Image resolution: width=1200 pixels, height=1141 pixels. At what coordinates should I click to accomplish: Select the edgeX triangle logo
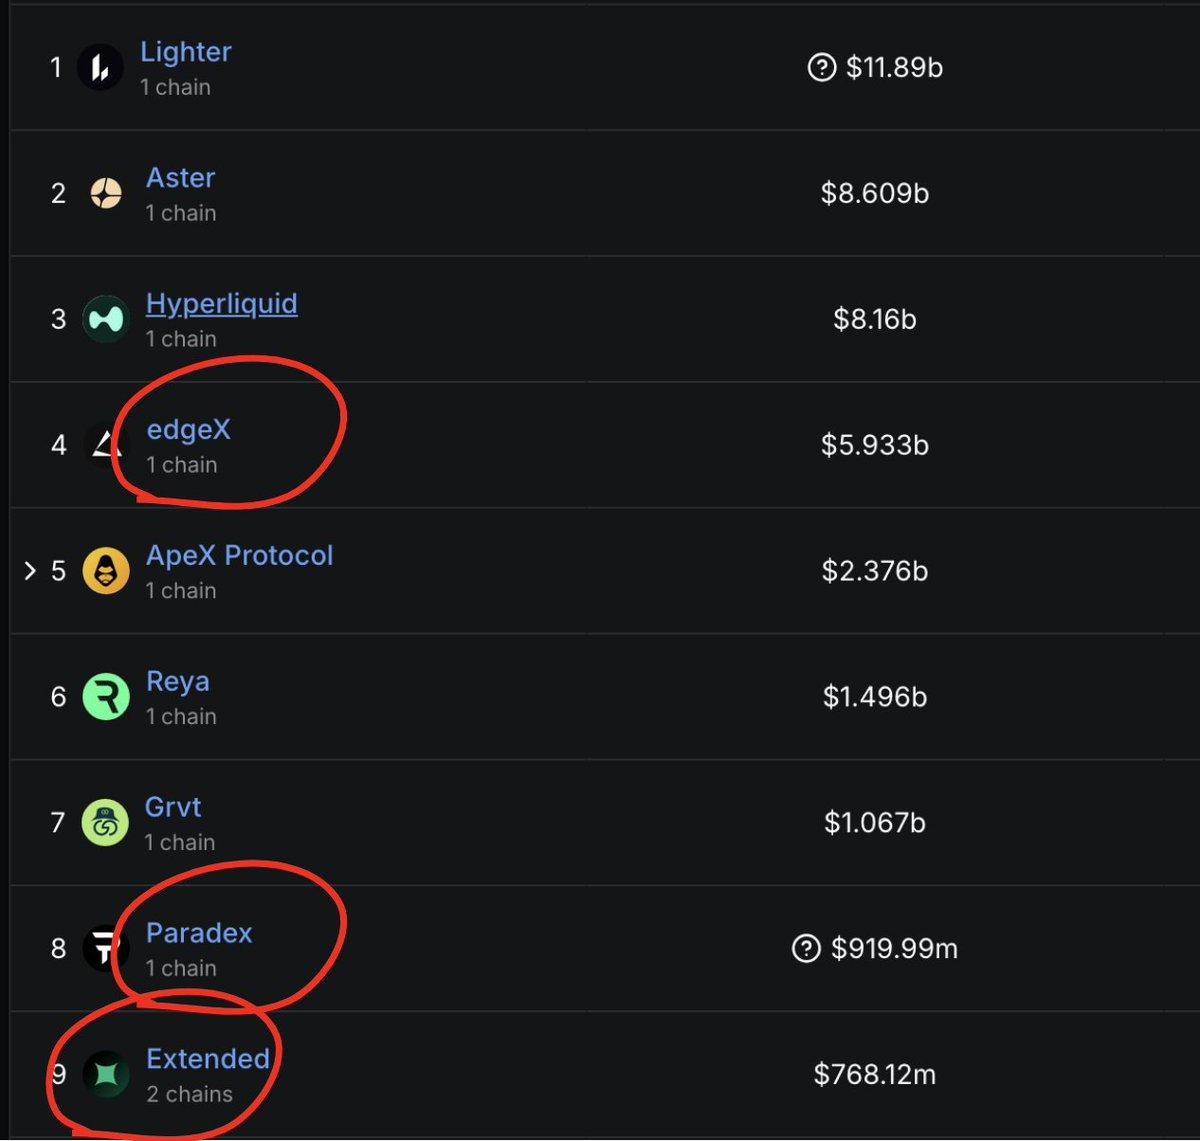[105, 445]
